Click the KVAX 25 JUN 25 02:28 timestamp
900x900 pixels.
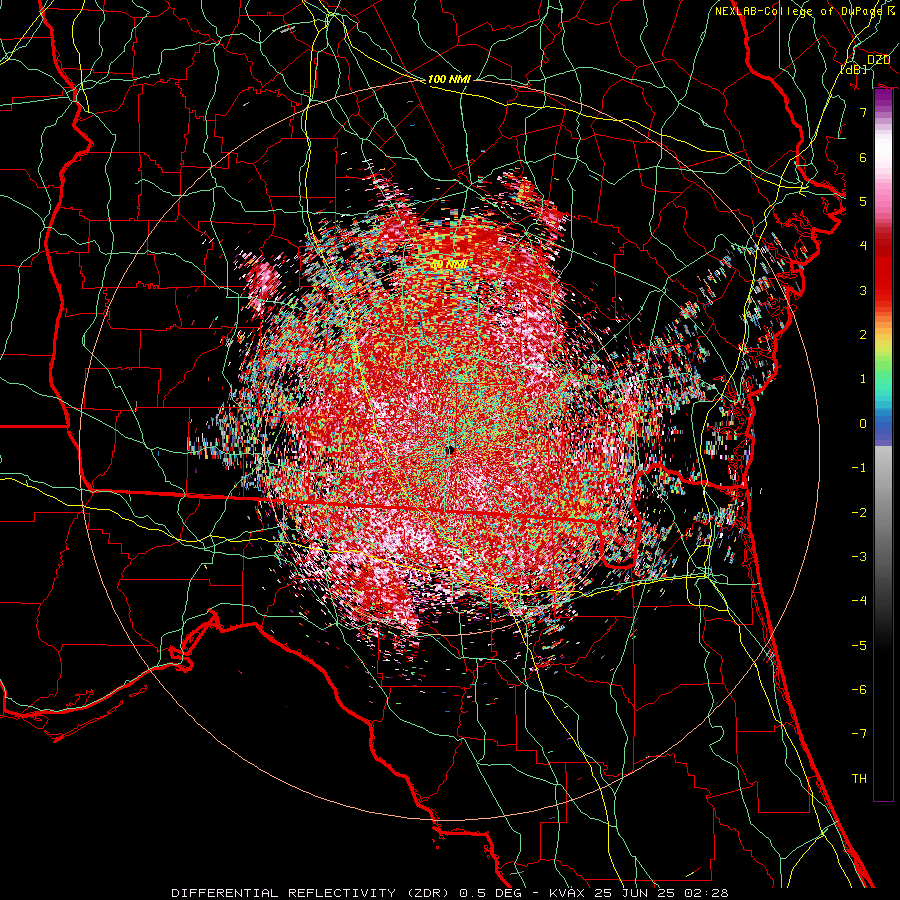(x=639, y=893)
